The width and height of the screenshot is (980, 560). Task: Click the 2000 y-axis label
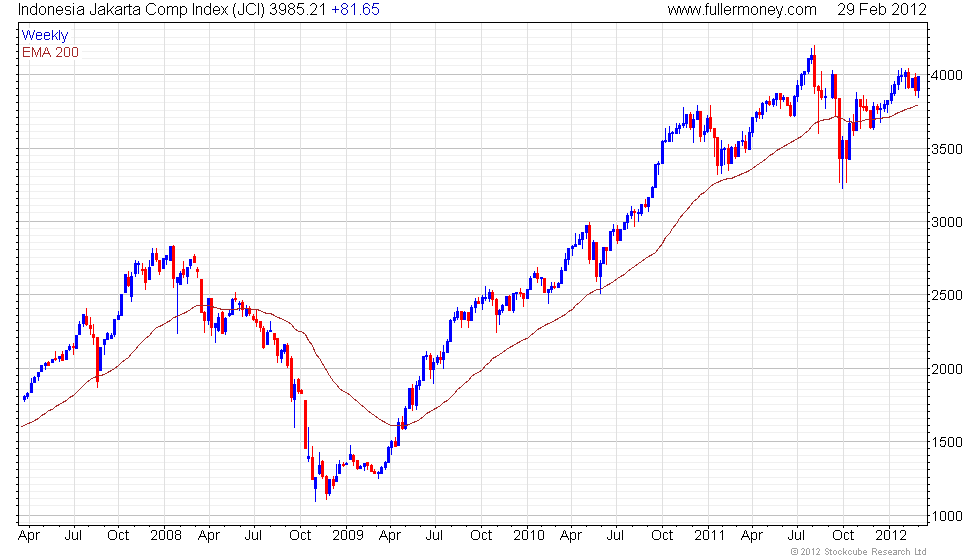point(947,369)
